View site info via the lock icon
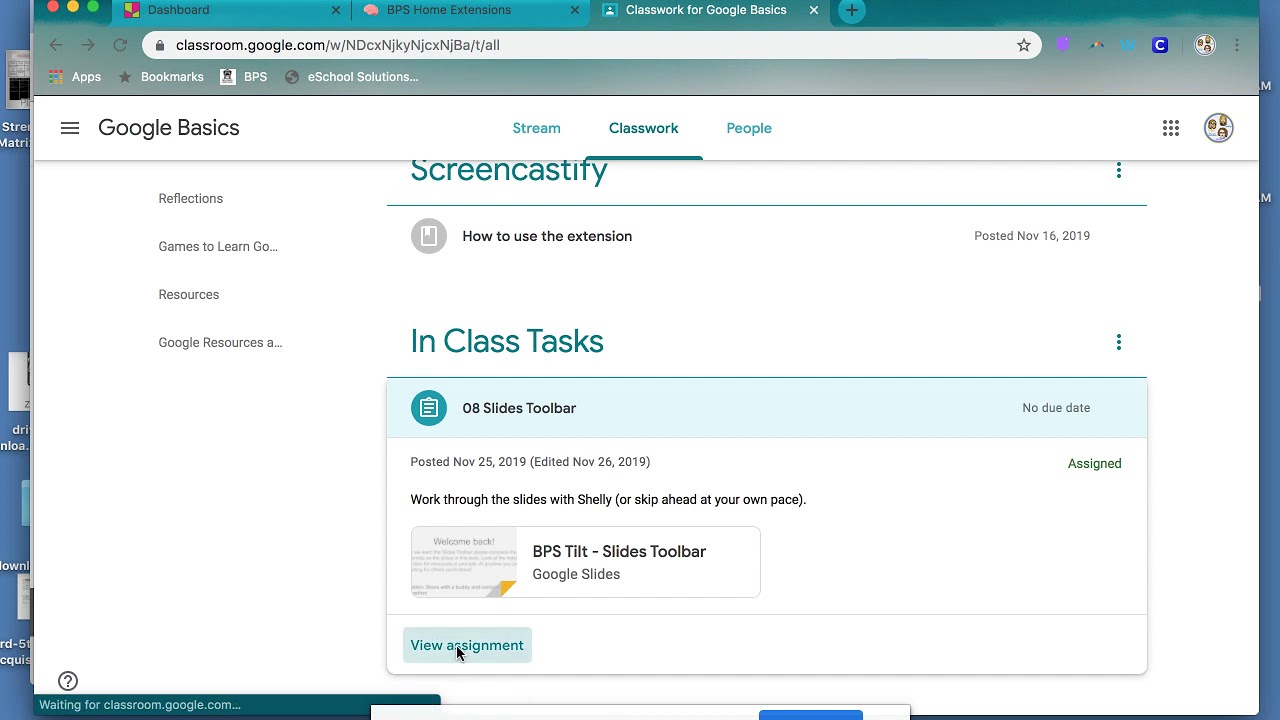1280x720 pixels. [x=160, y=45]
